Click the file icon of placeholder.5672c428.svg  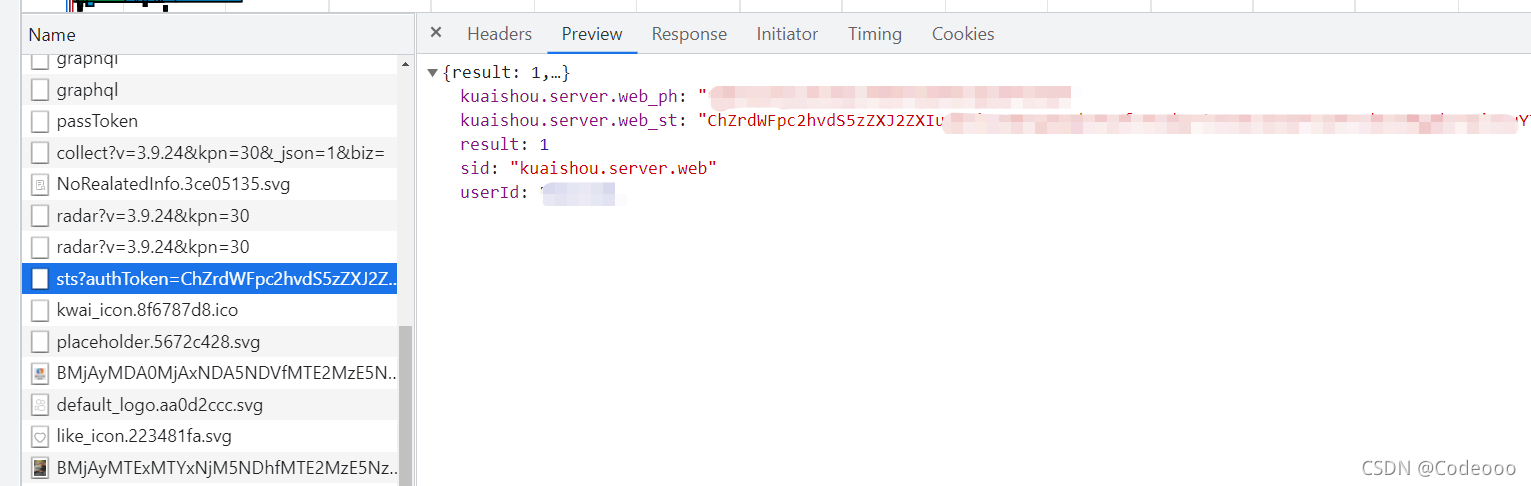(40, 342)
